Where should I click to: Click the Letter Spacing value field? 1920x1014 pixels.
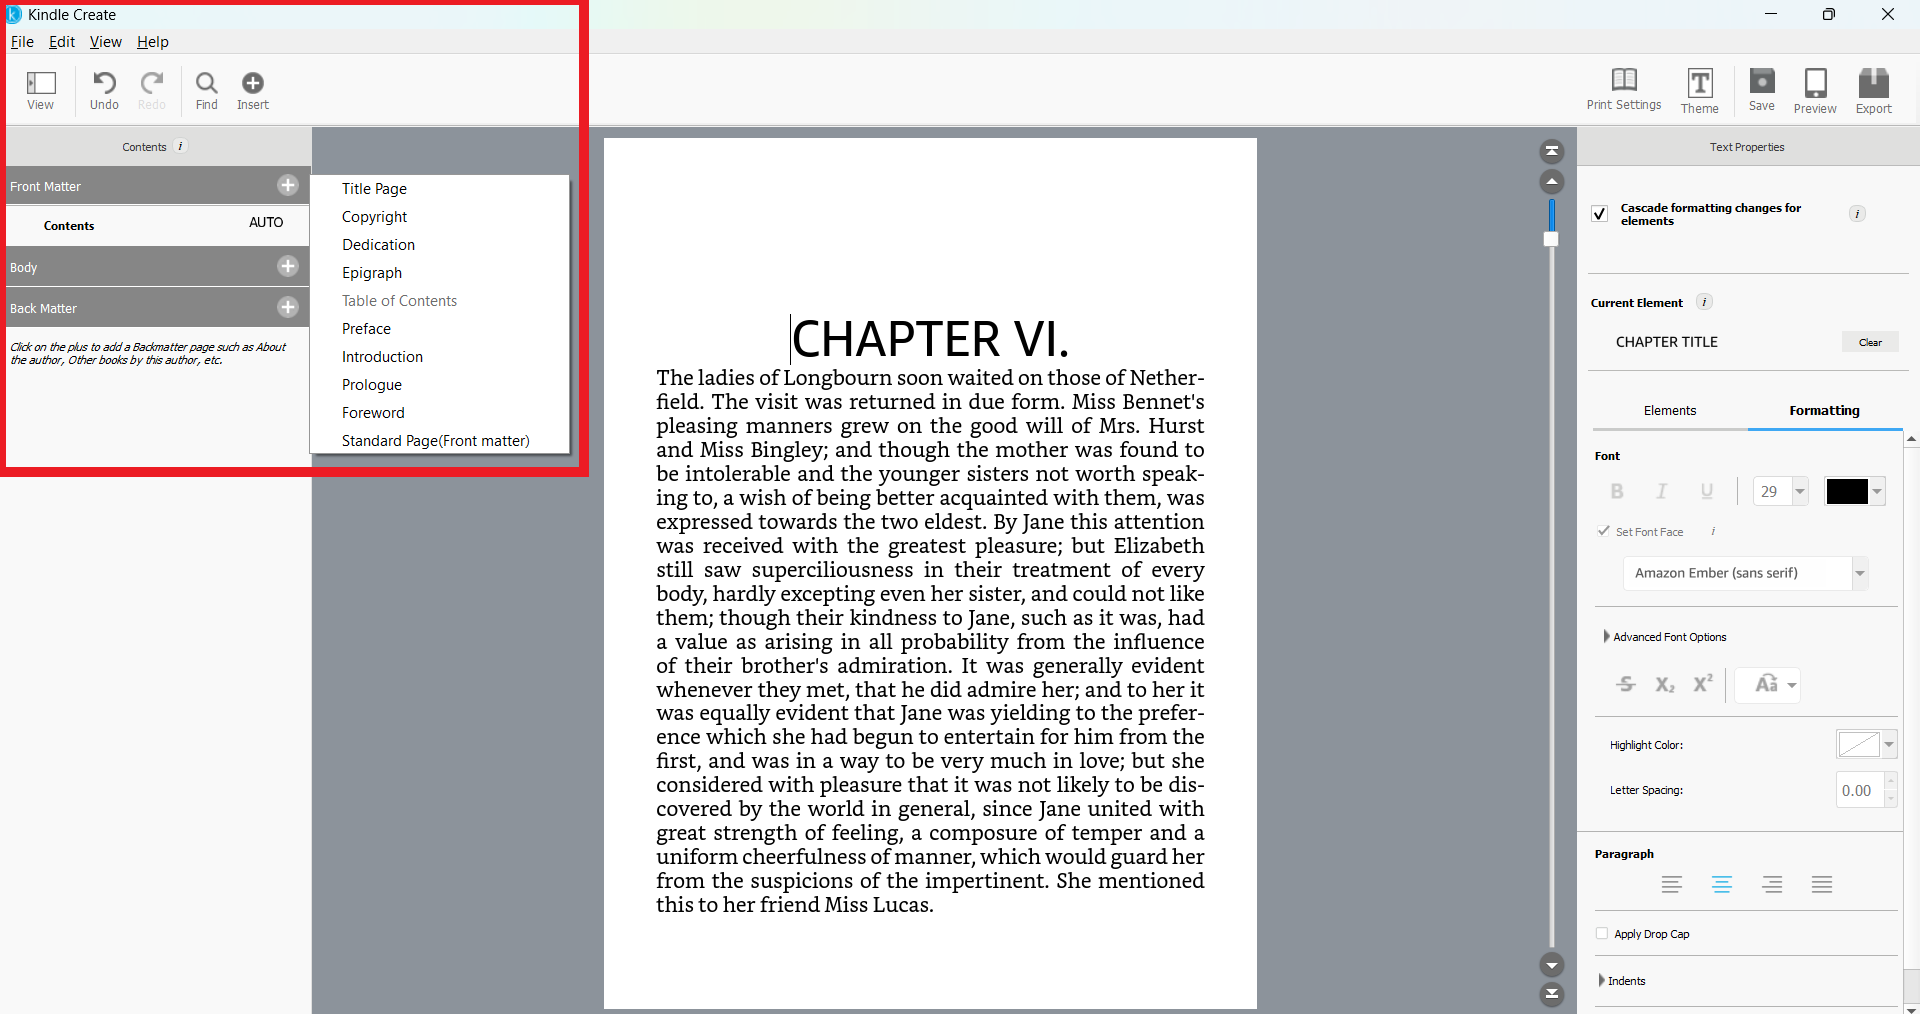(x=1859, y=790)
